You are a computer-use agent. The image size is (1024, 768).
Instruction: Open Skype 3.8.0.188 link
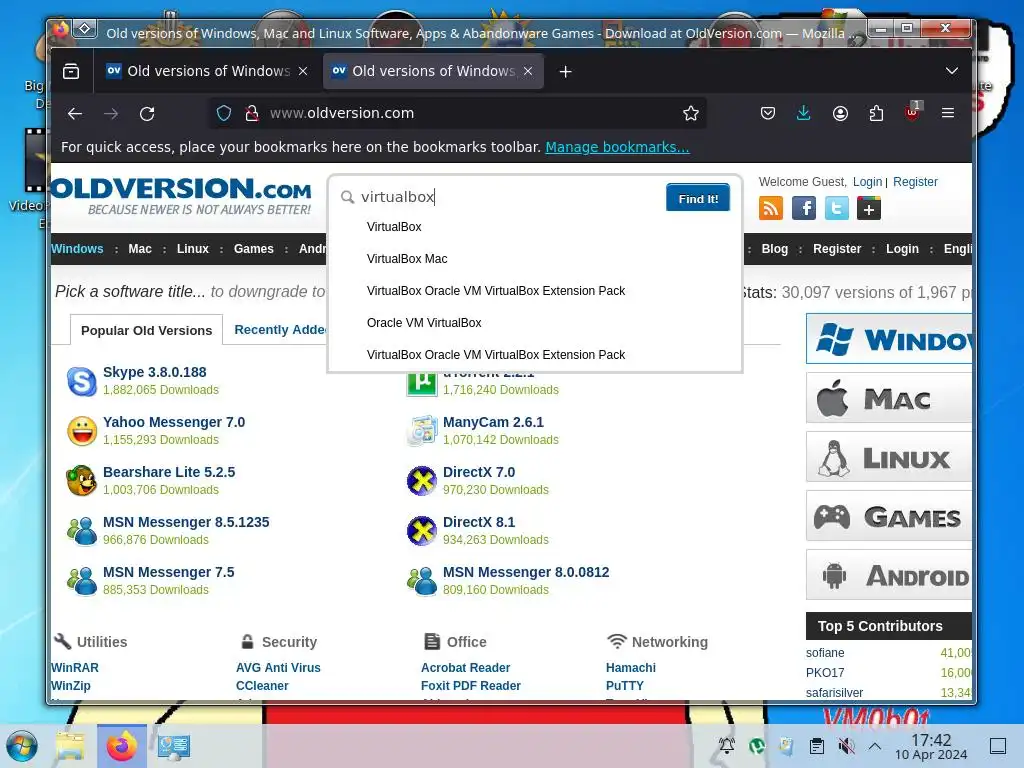point(155,372)
